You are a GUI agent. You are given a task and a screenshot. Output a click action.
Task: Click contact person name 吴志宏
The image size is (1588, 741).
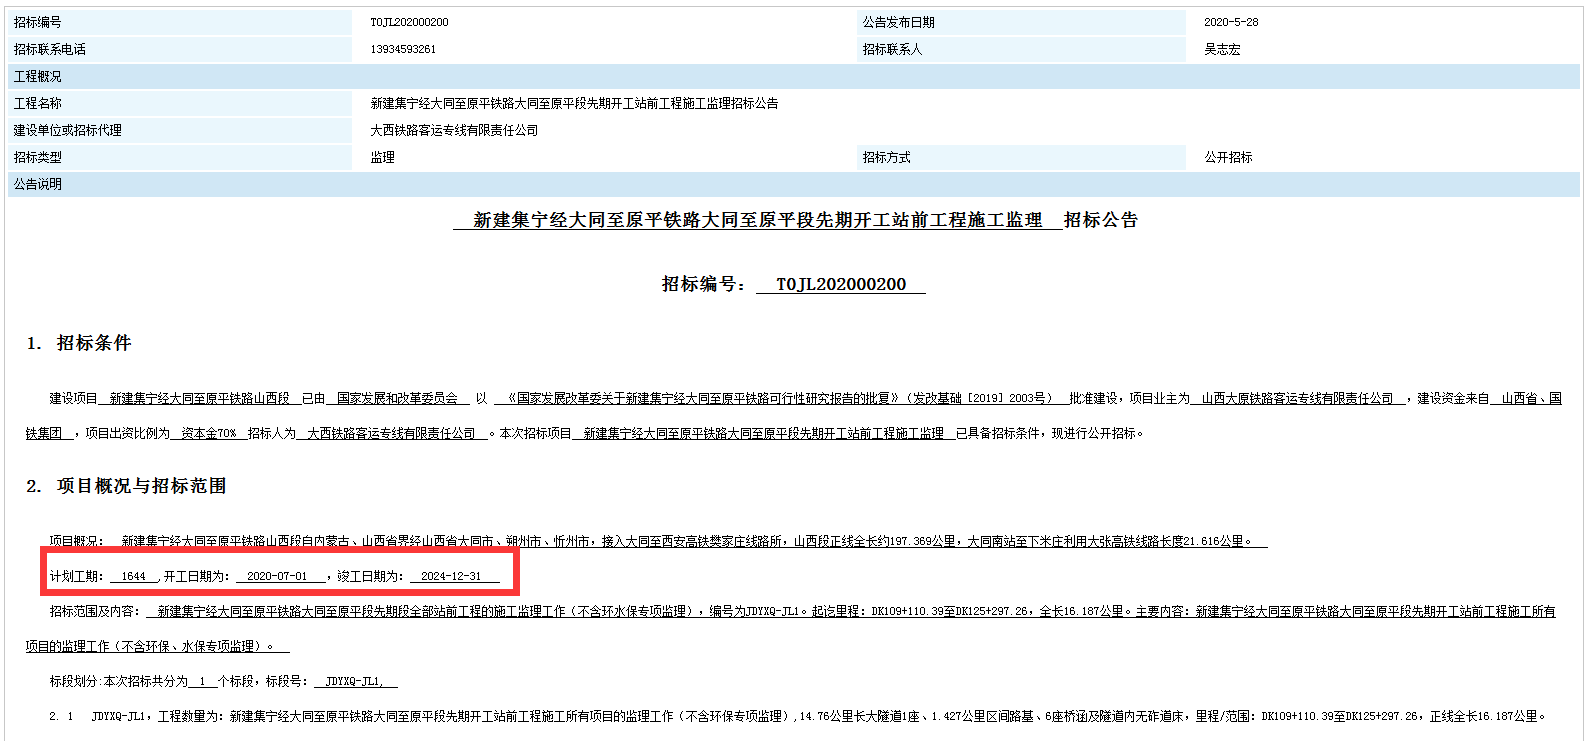[1221, 49]
